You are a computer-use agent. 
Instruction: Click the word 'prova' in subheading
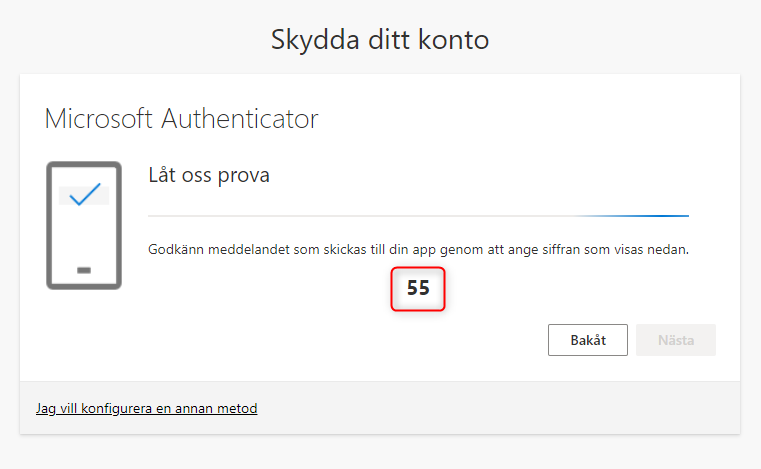point(247,176)
